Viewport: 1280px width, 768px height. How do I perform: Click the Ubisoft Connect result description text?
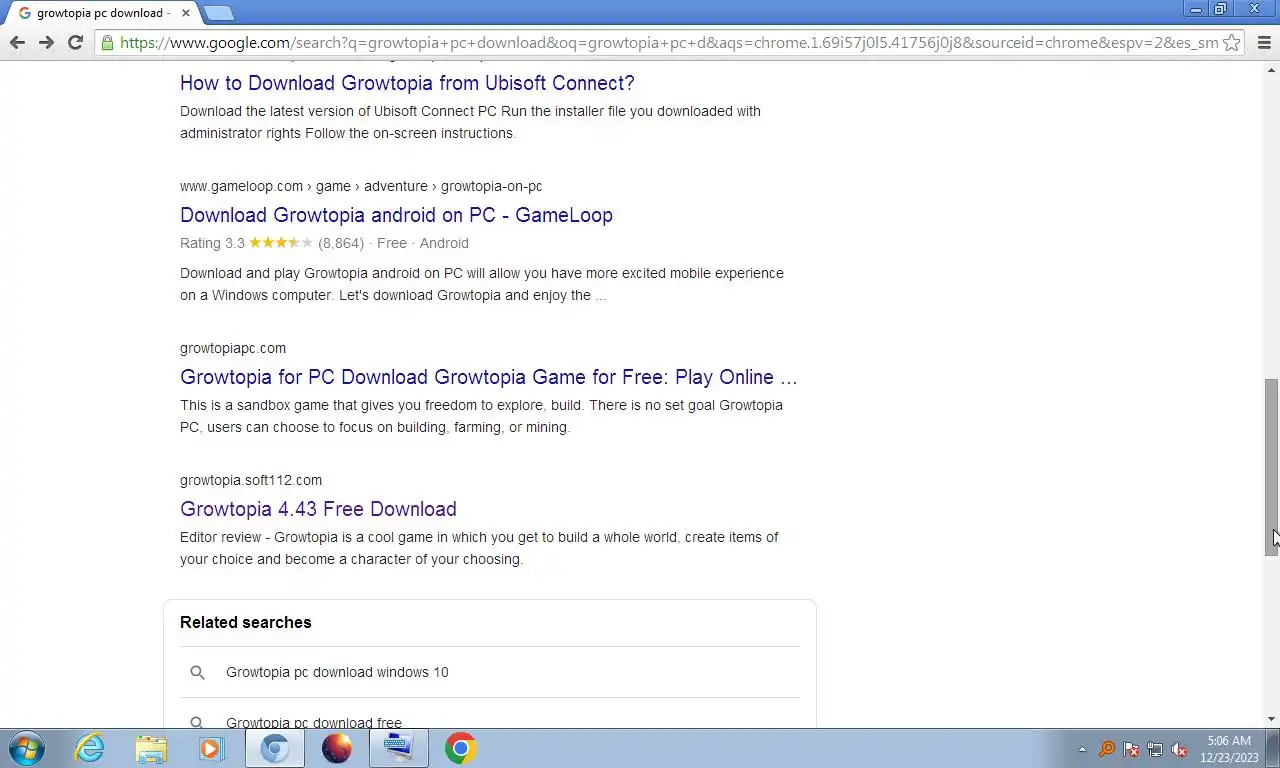[x=470, y=122]
